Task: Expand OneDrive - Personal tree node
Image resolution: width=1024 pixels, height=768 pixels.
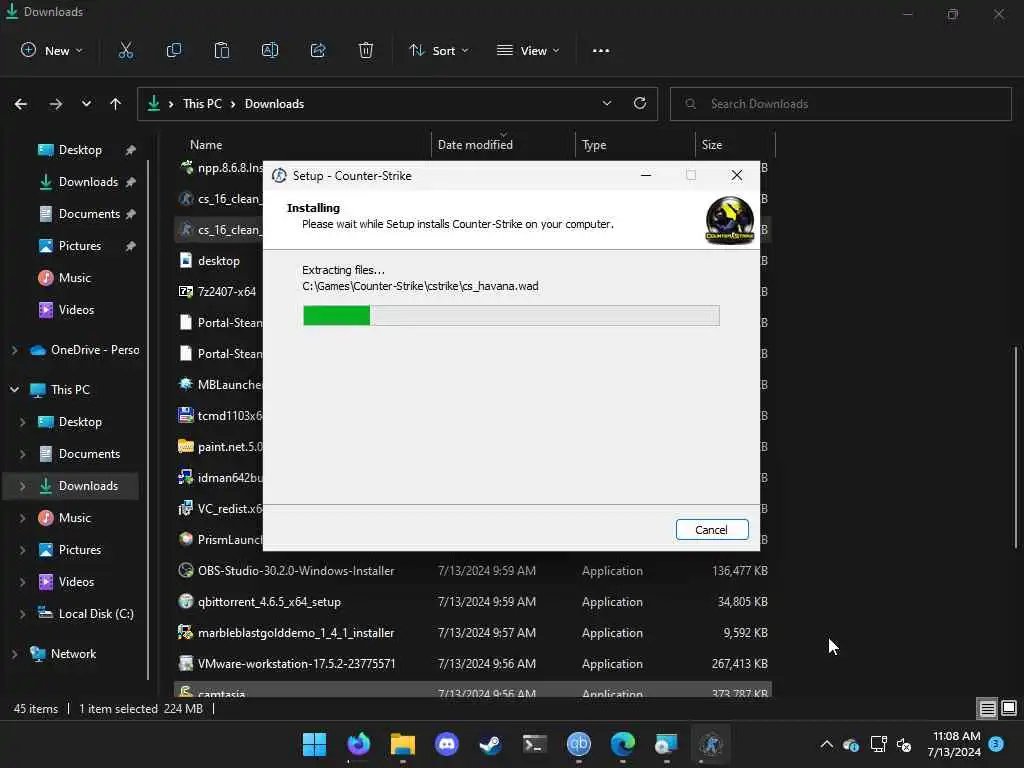Action: (x=14, y=350)
